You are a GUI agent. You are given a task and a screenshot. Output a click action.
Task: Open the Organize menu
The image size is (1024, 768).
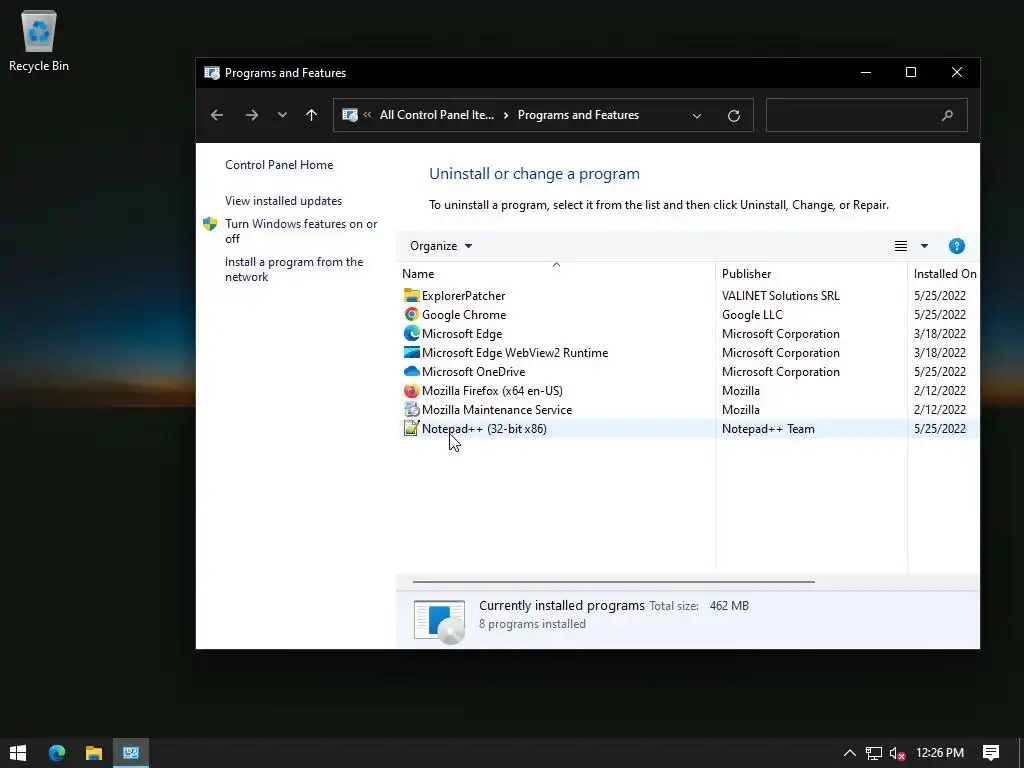tap(441, 246)
